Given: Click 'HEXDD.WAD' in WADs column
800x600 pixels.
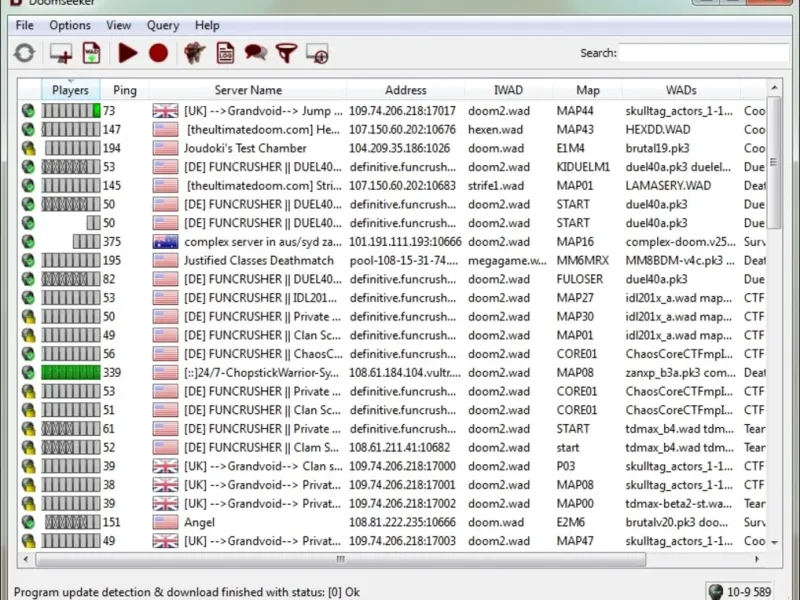Looking at the screenshot, I should [x=658, y=130].
